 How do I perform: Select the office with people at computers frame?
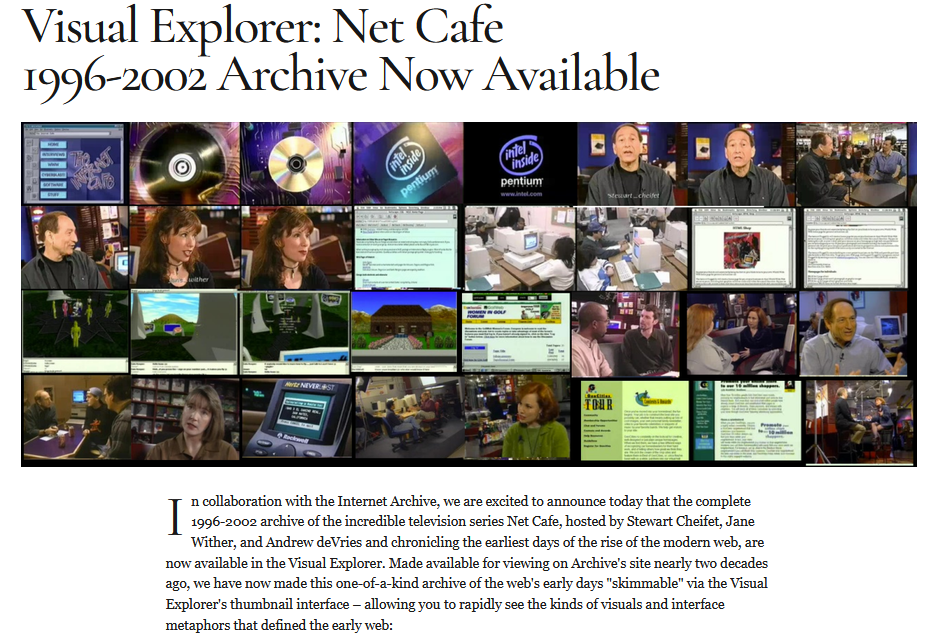point(409,418)
